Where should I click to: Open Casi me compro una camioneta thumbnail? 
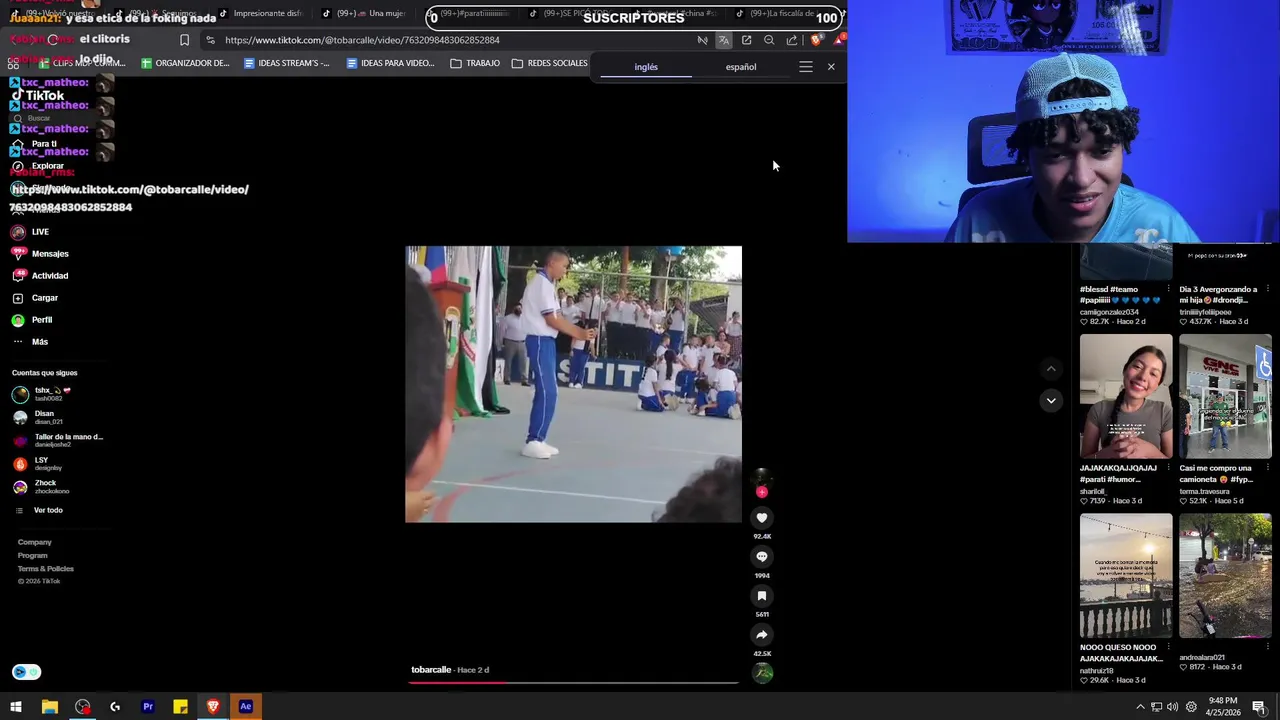click(1225, 396)
